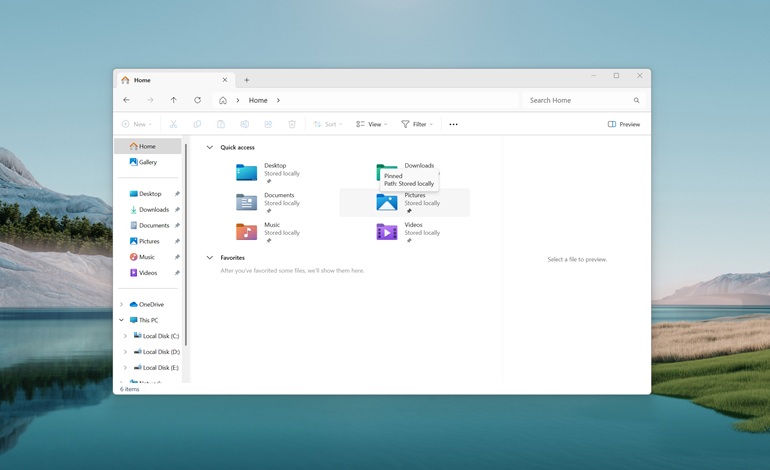This screenshot has height=470, width=770.
Task: Add a new tab with plus button
Action: (247, 80)
